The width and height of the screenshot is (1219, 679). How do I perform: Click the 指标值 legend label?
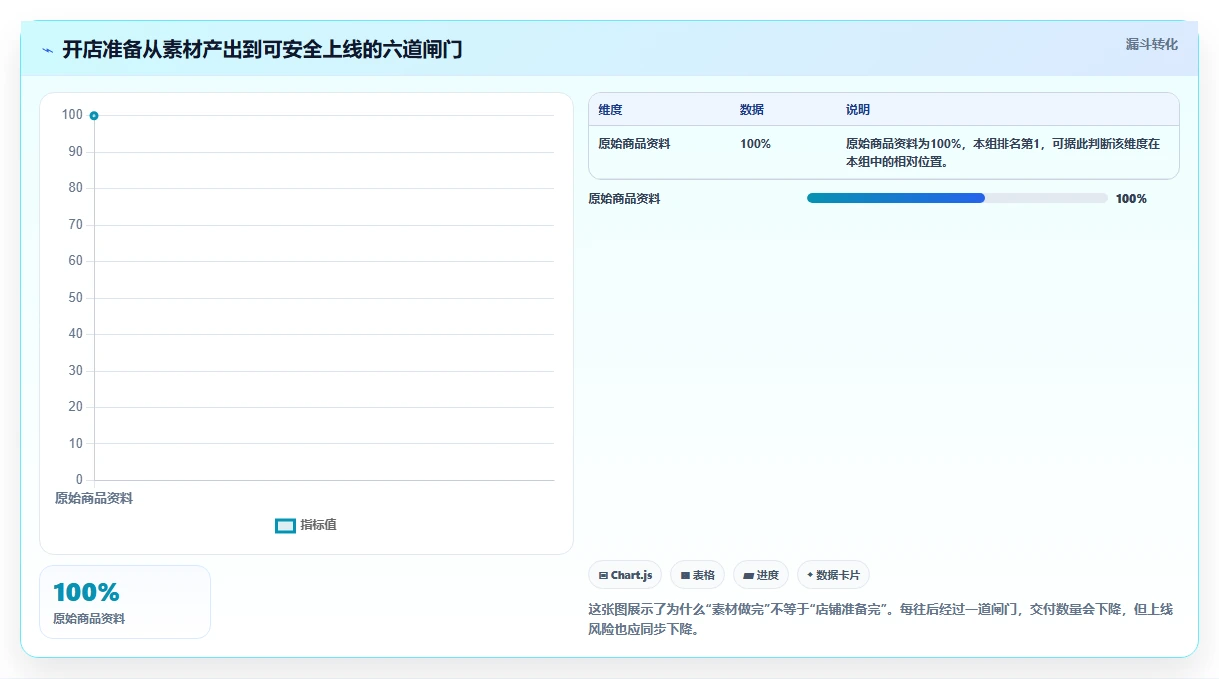[319, 525]
